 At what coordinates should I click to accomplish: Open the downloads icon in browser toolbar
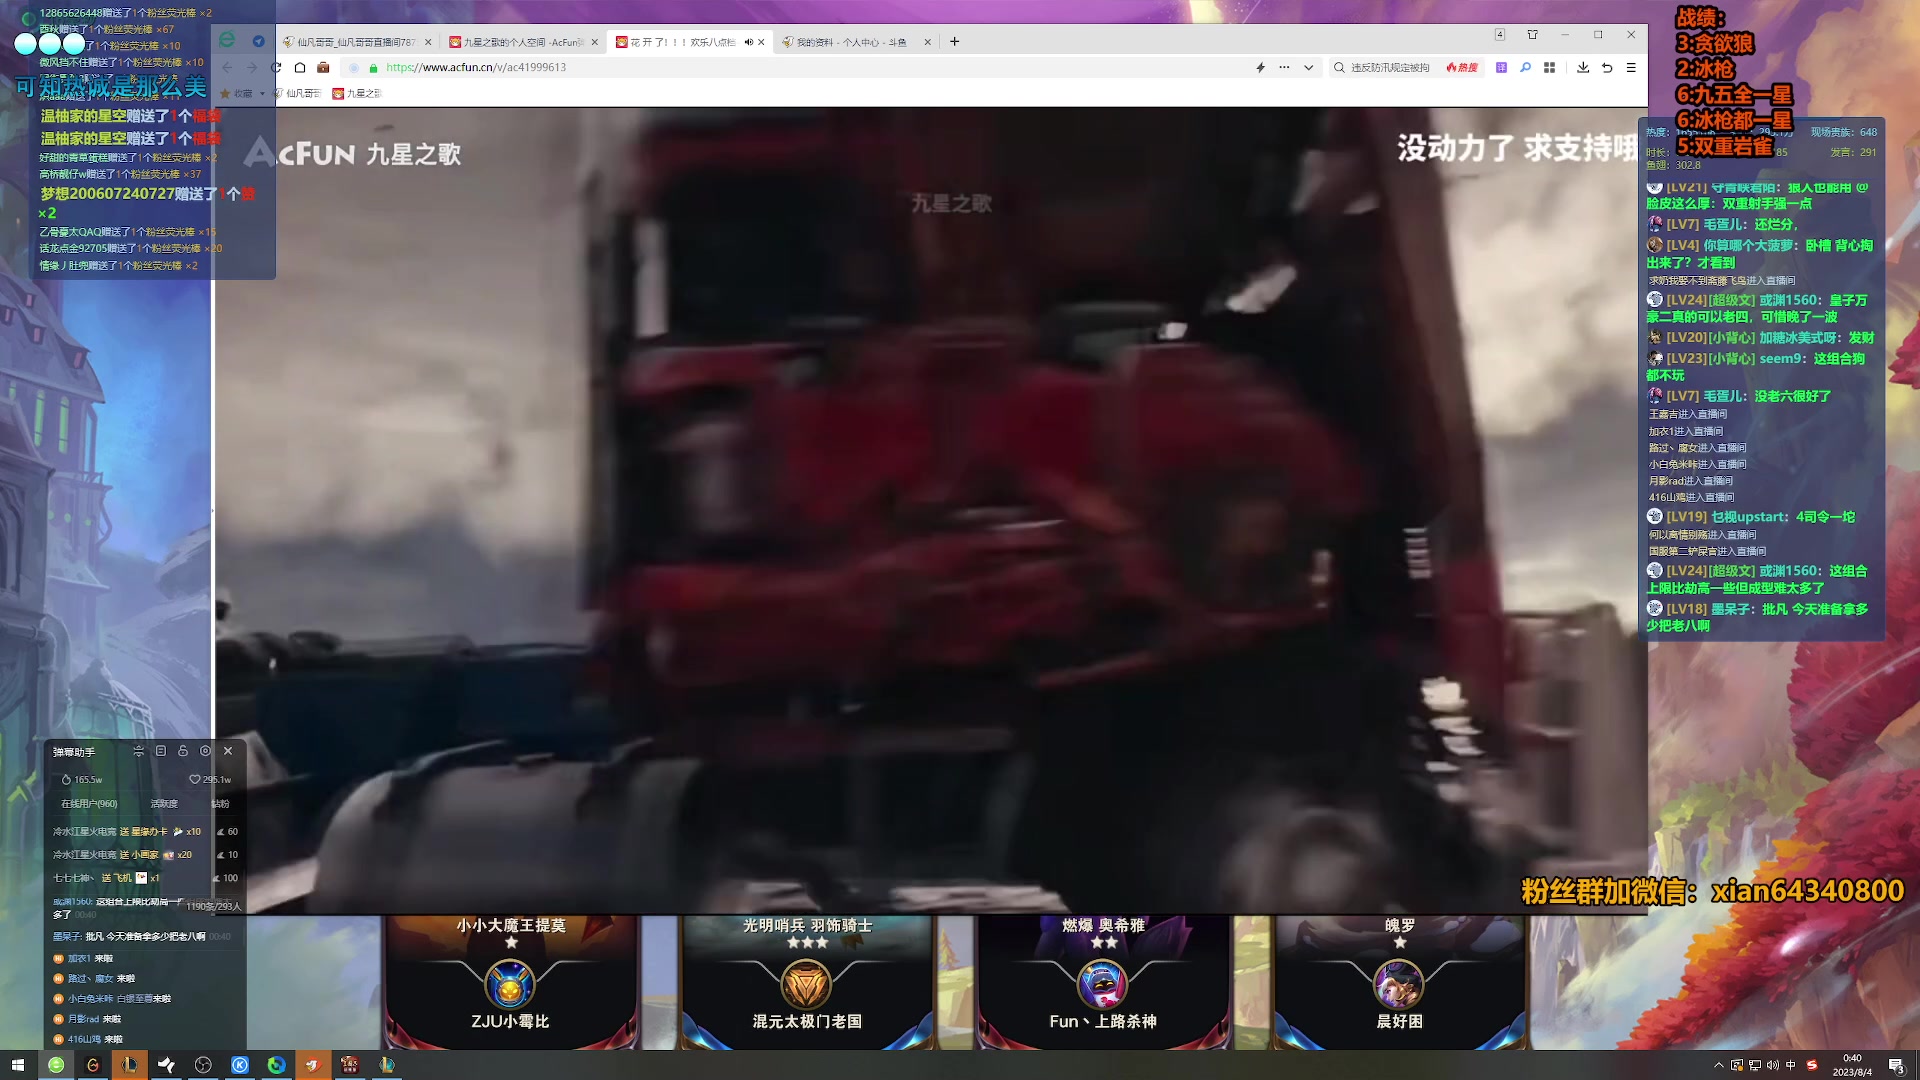coord(1583,68)
